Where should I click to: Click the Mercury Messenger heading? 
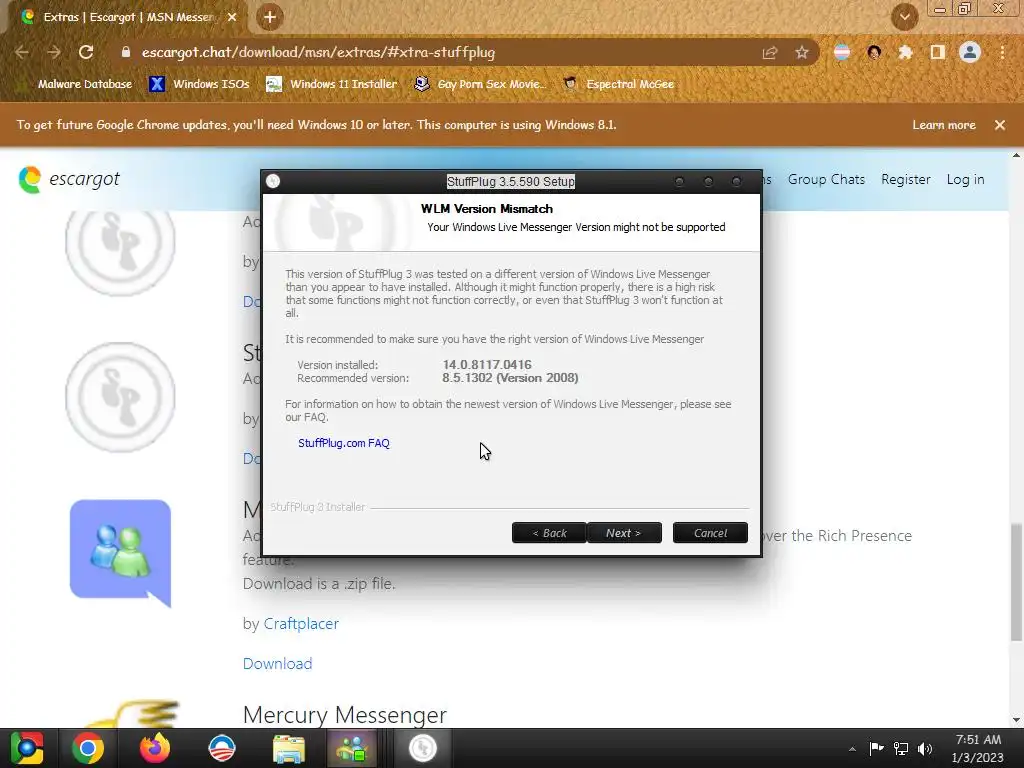tap(345, 715)
